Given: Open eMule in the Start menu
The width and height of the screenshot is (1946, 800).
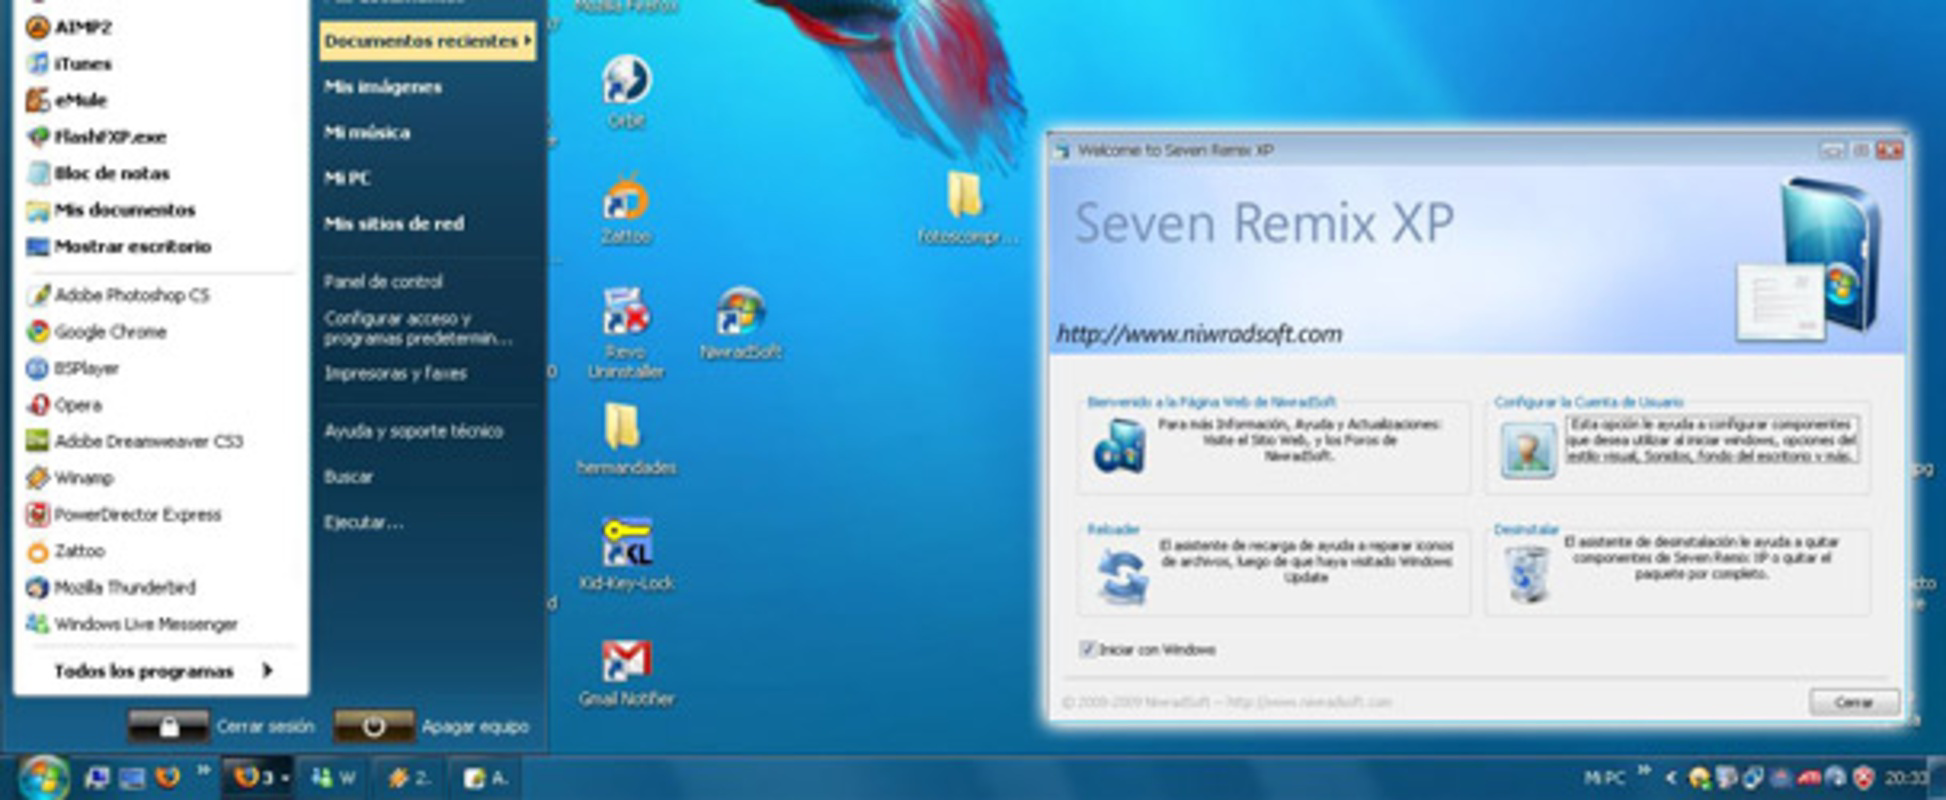Looking at the screenshot, I should [x=66, y=100].
